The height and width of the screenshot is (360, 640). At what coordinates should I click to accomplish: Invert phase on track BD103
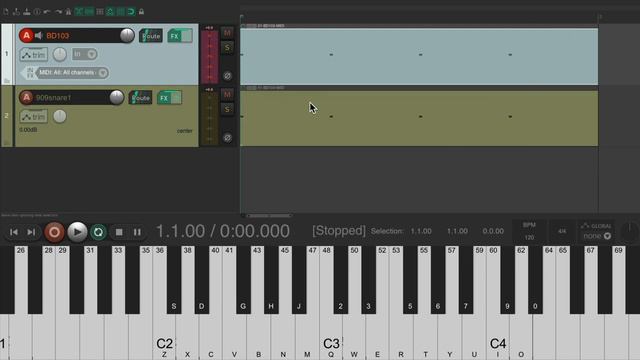(227, 76)
